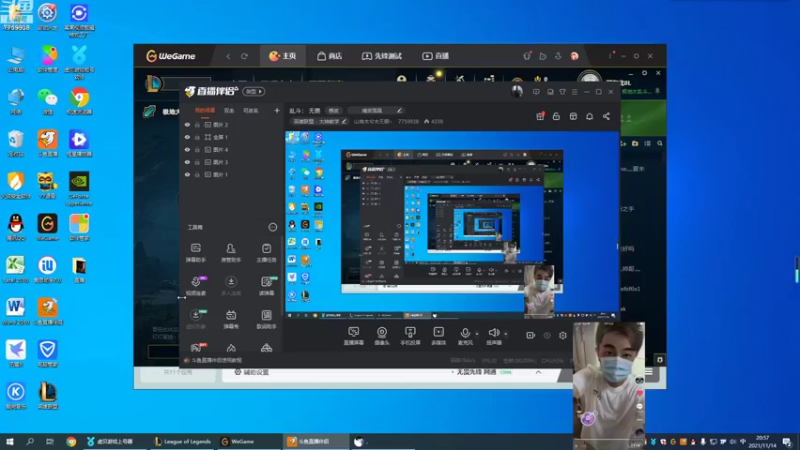Image resolution: width=800 pixels, height=450 pixels.
Task: Start 视频连麦 from the toolbox
Action: click(x=195, y=286)
